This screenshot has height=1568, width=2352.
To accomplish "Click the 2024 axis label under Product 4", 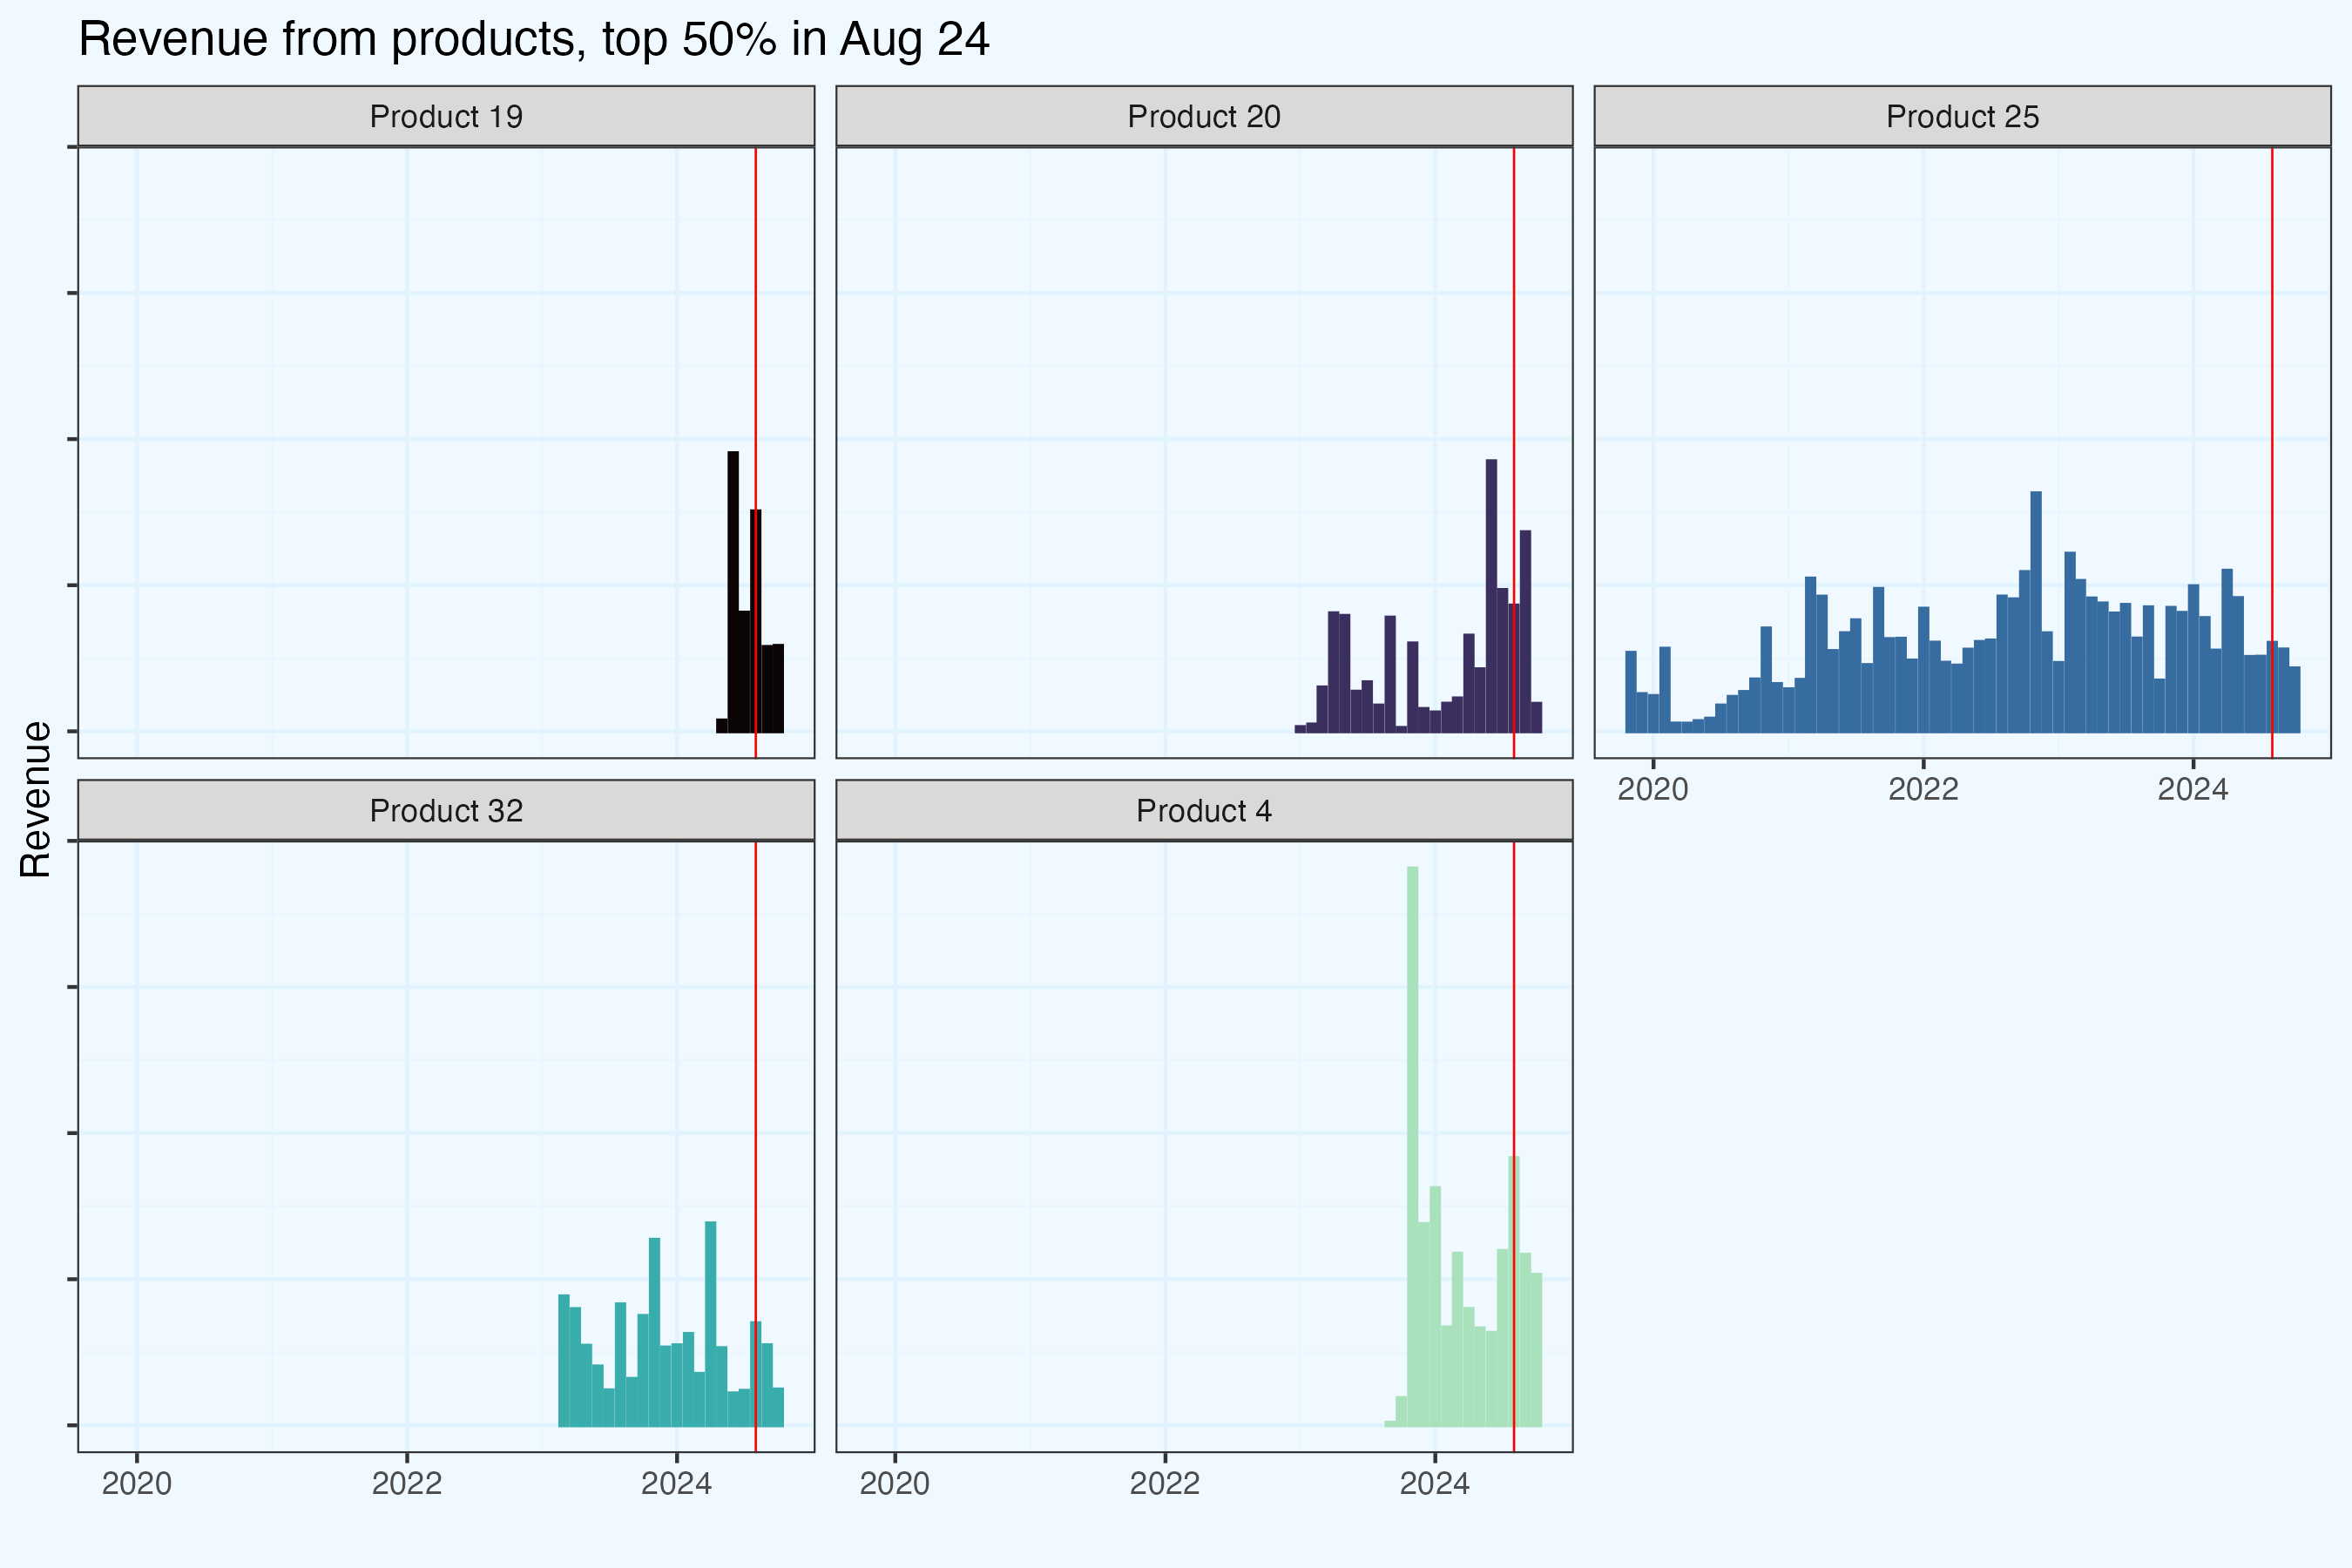I will tap(1434, 1484).
